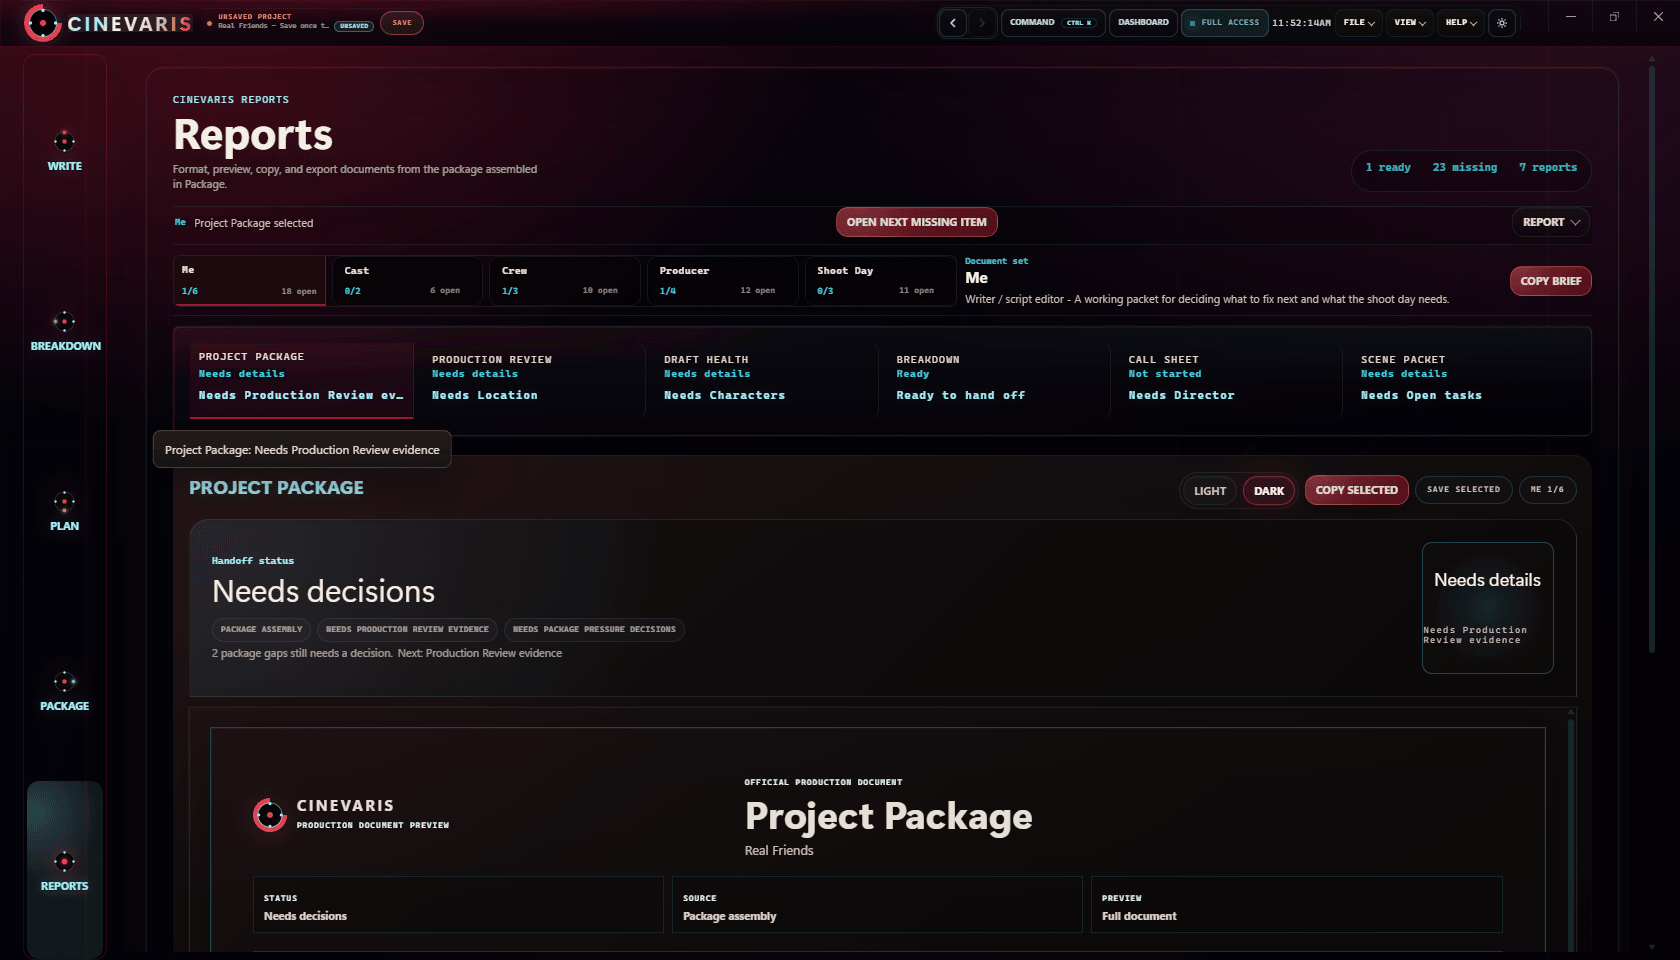The height and width of the screenshot is (960, 1680).
Task: Go back with the left arrow
Action: (953, 23)
